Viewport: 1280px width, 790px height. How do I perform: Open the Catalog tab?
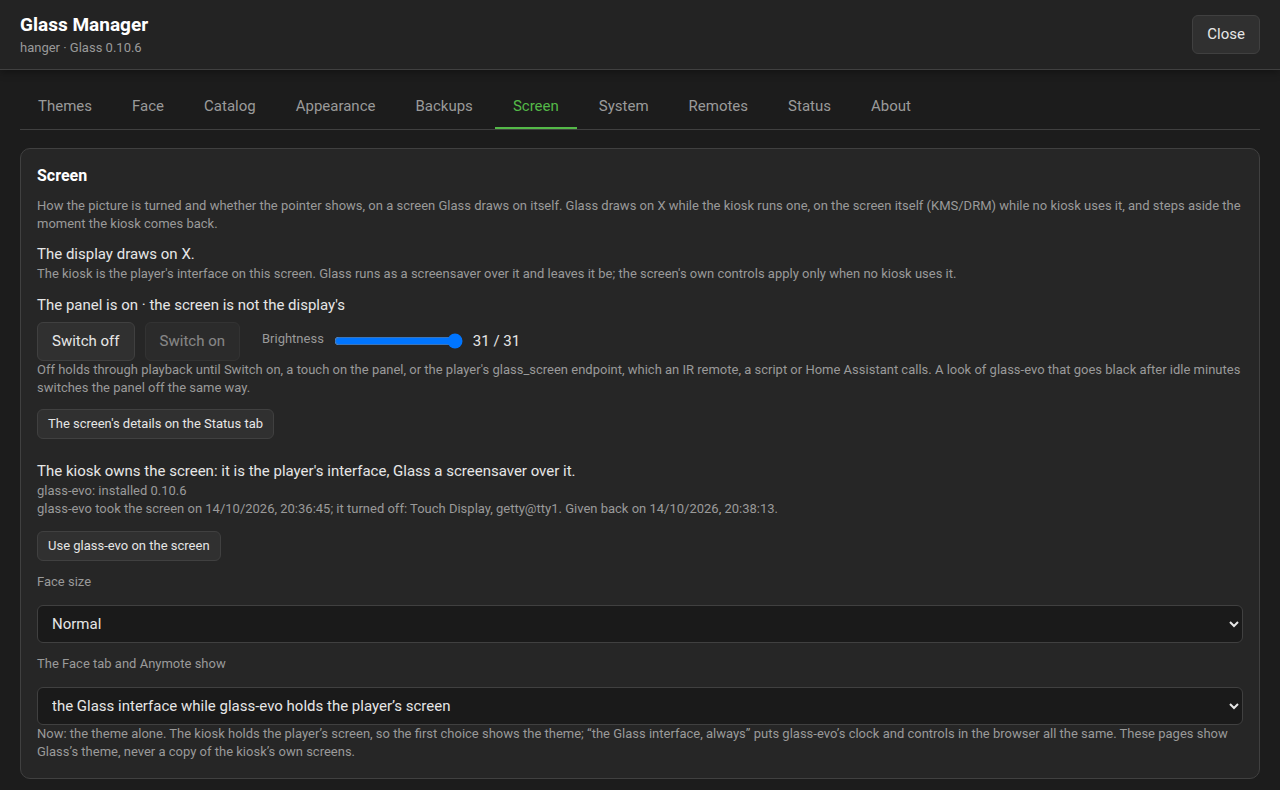(230, 106)
